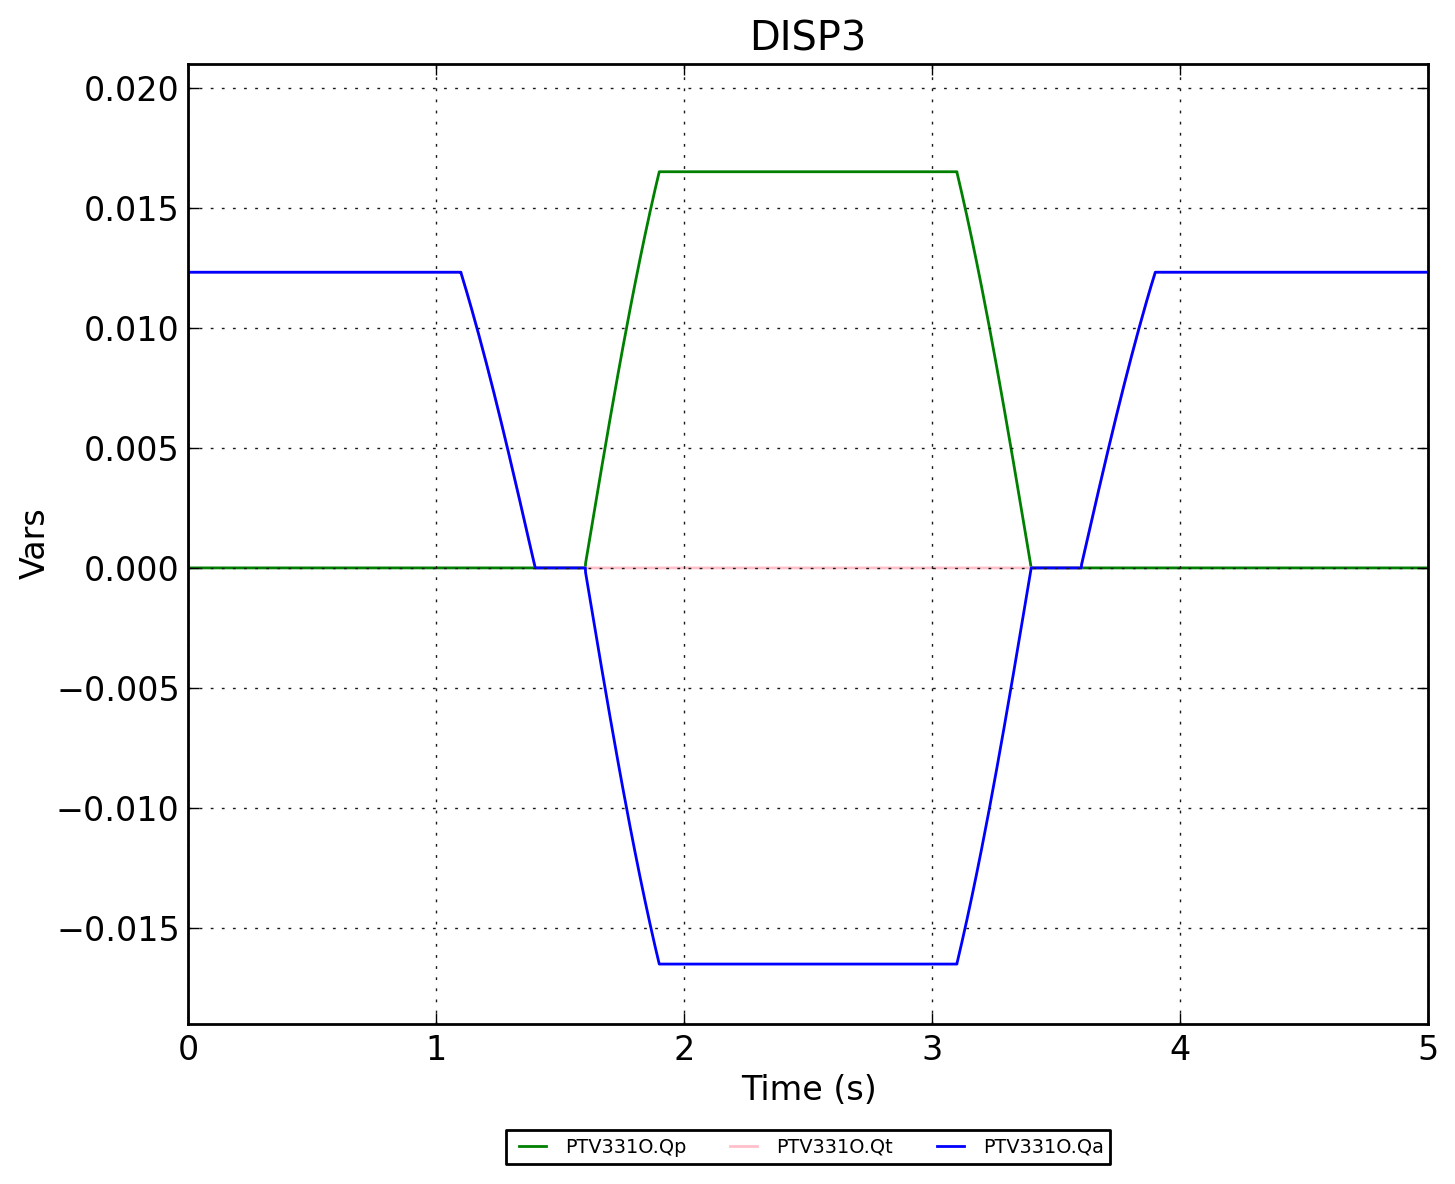1455x1184 pixels.
Task: Click the blue PTV331O.Qa legend line swatch
Action: [952, 1147]
